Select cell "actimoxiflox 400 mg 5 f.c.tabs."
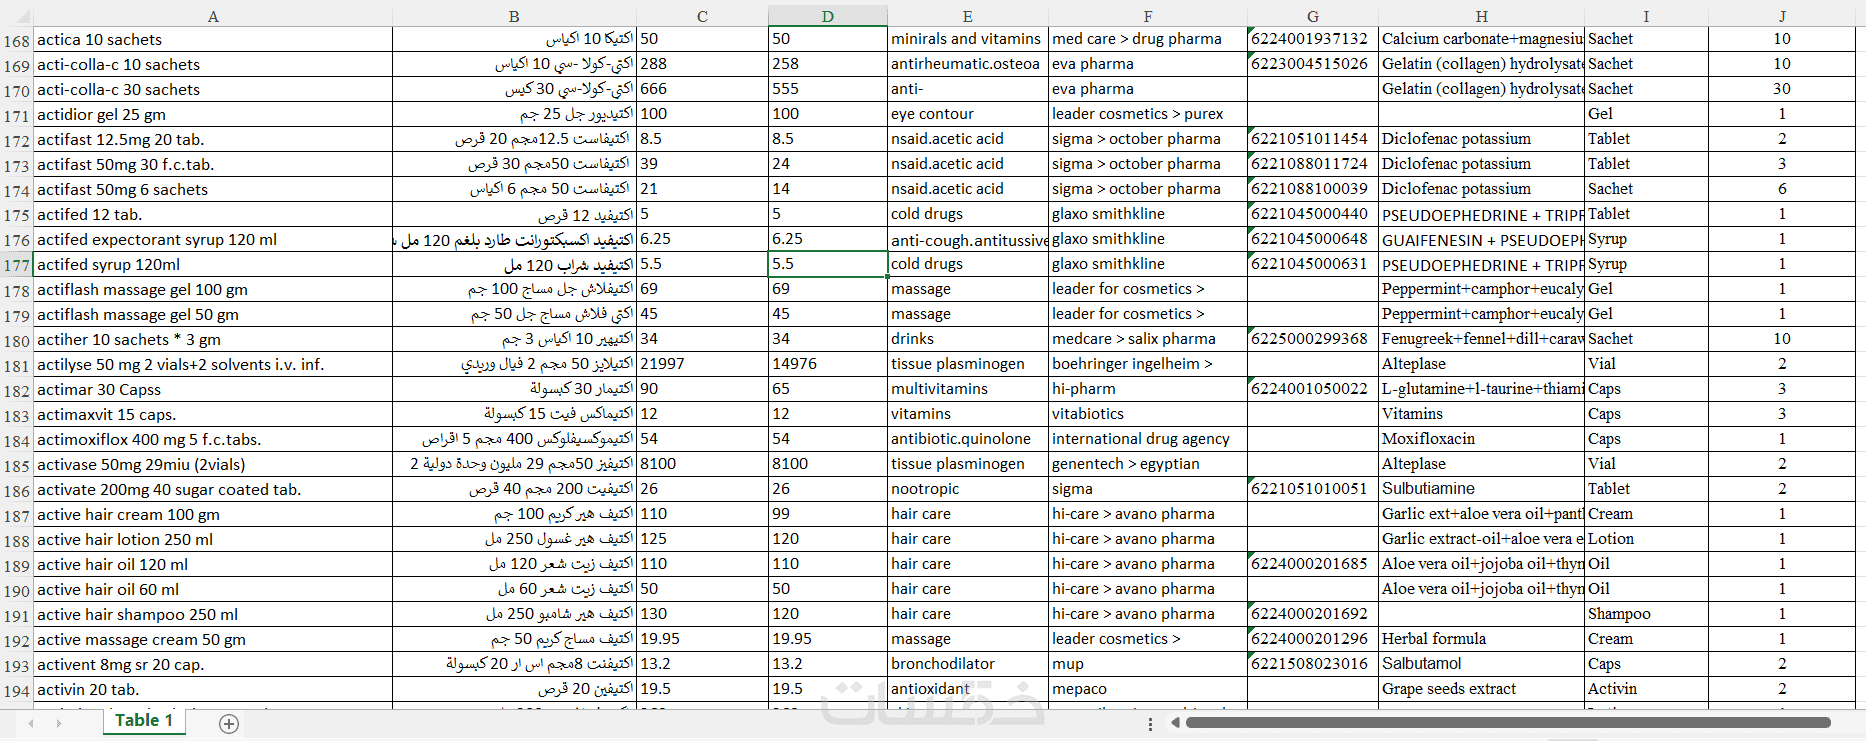The height and width of the screenshot is (741, 1866). point(213,440)
